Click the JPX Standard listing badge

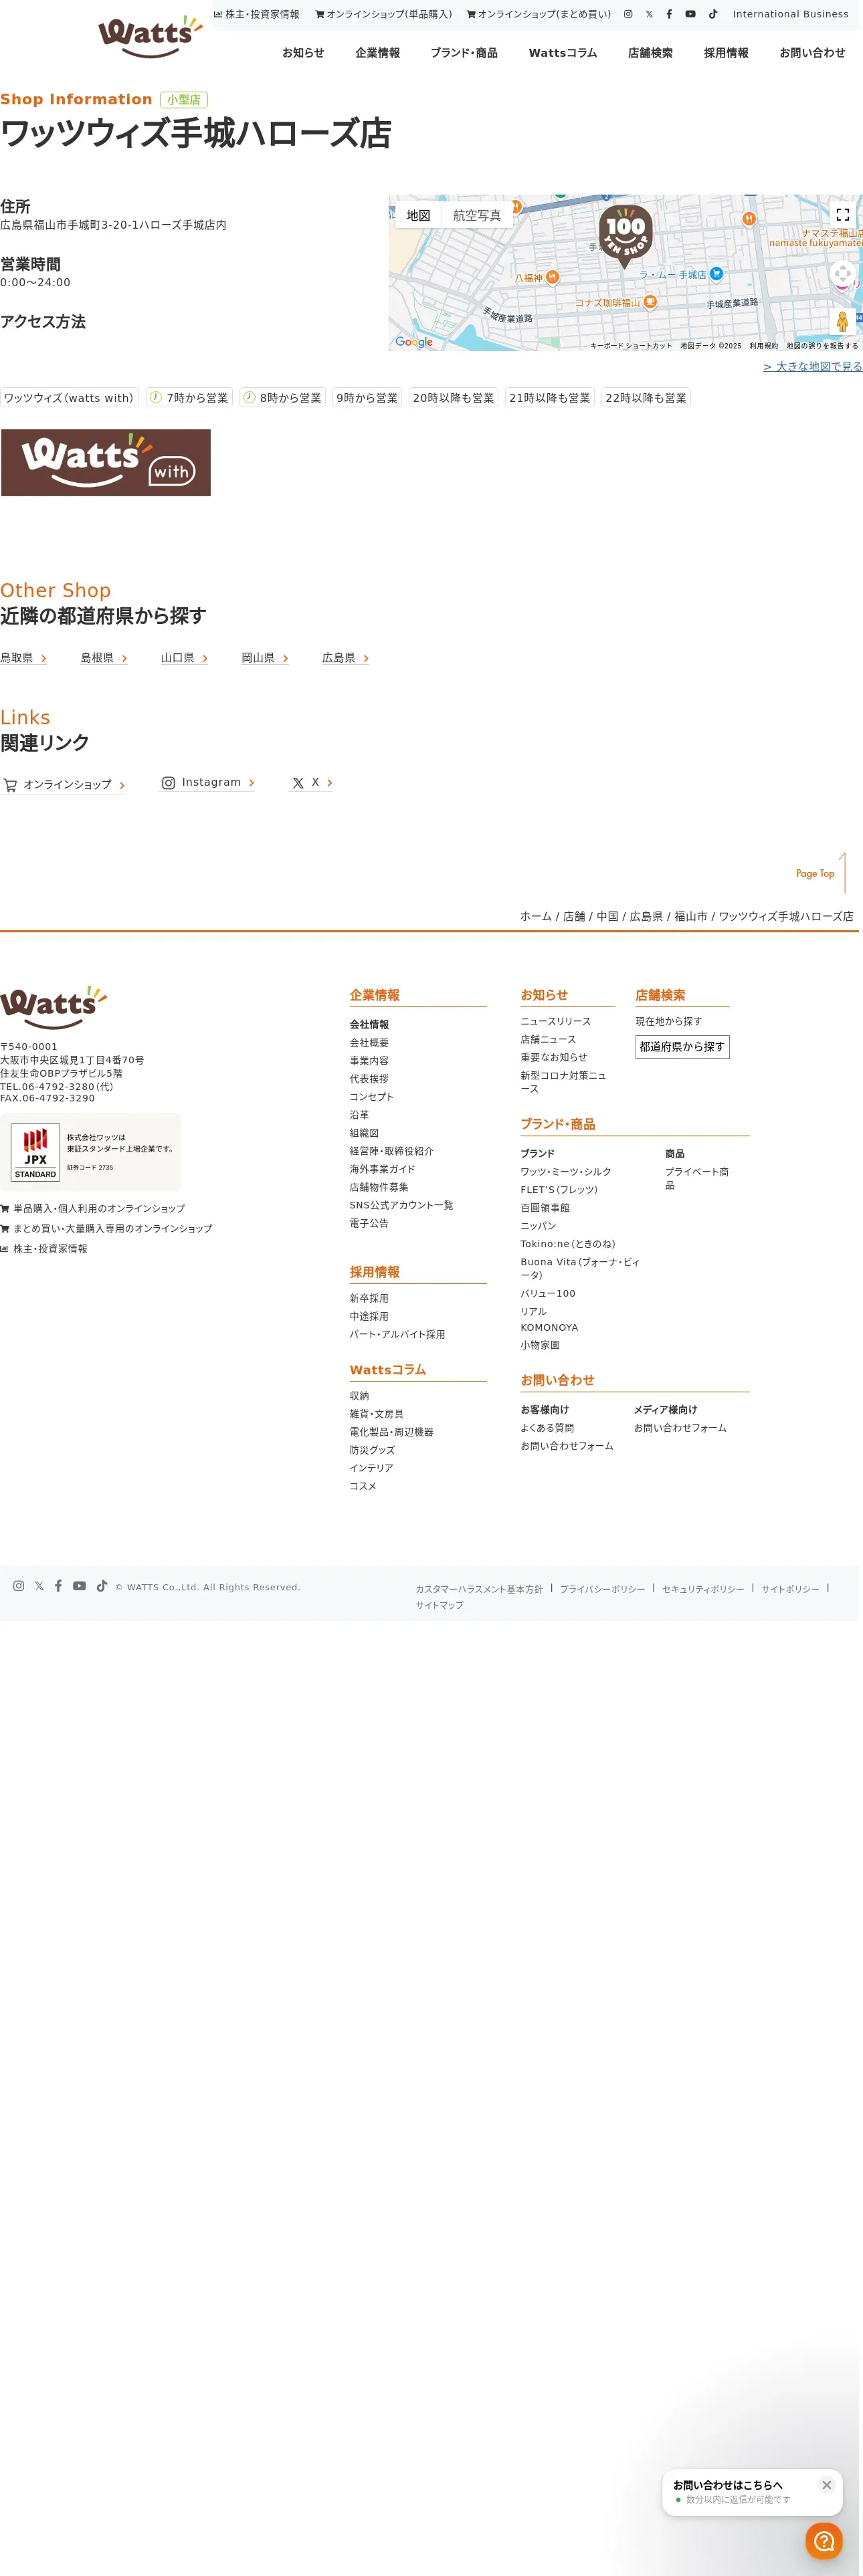click(91, 1151)
